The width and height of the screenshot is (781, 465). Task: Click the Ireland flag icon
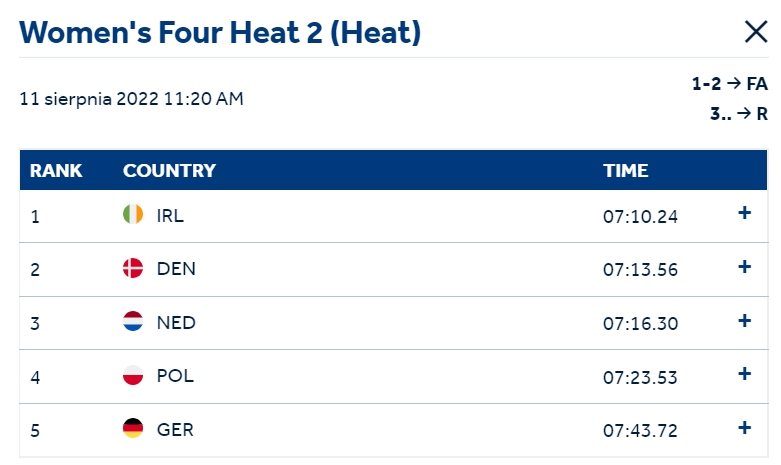[133, 214]
